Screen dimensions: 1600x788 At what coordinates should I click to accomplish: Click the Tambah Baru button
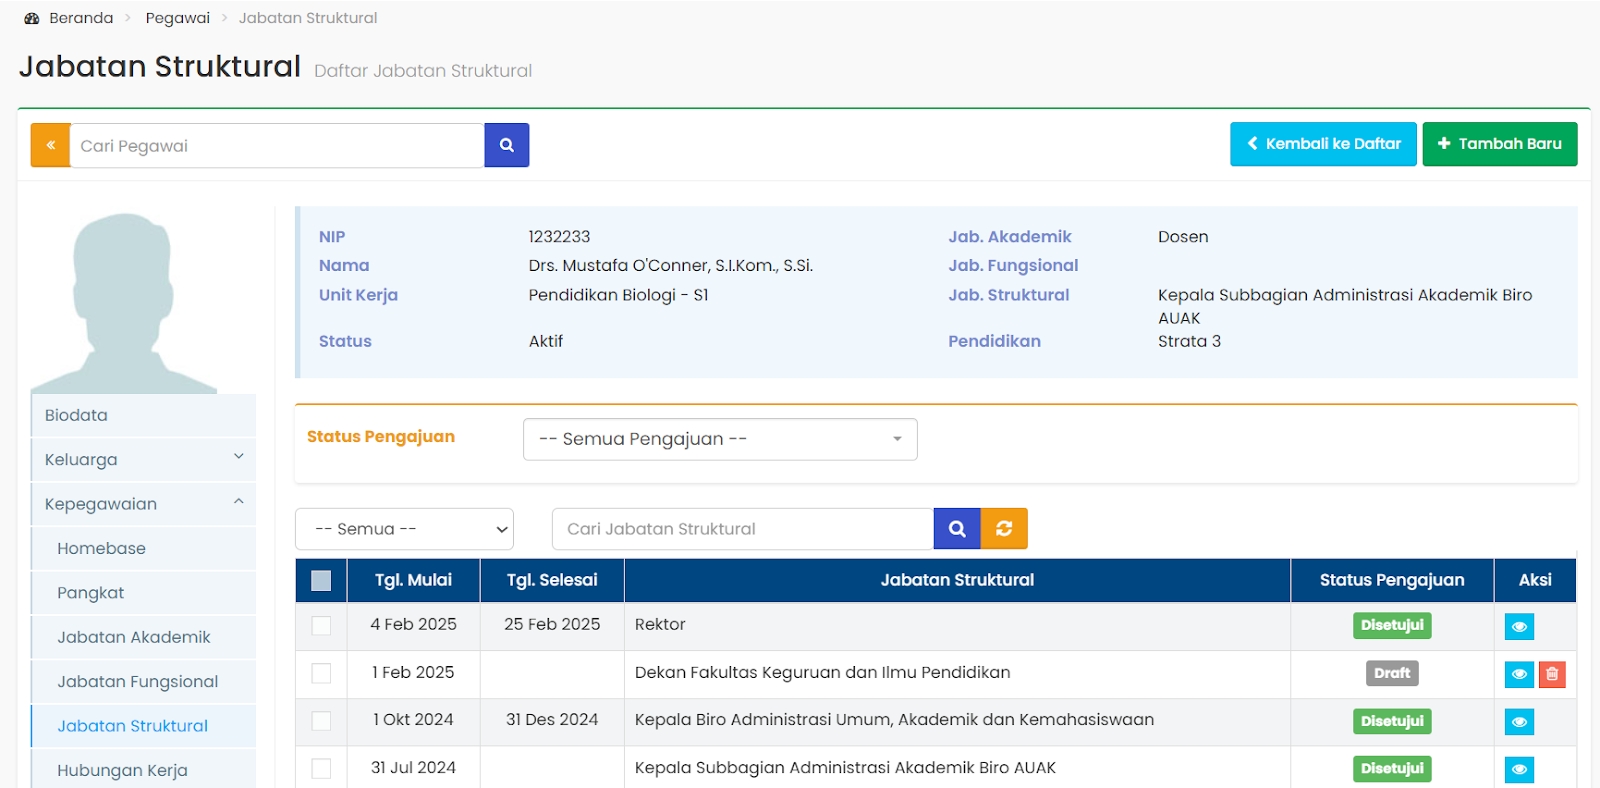coord(1499,144)
